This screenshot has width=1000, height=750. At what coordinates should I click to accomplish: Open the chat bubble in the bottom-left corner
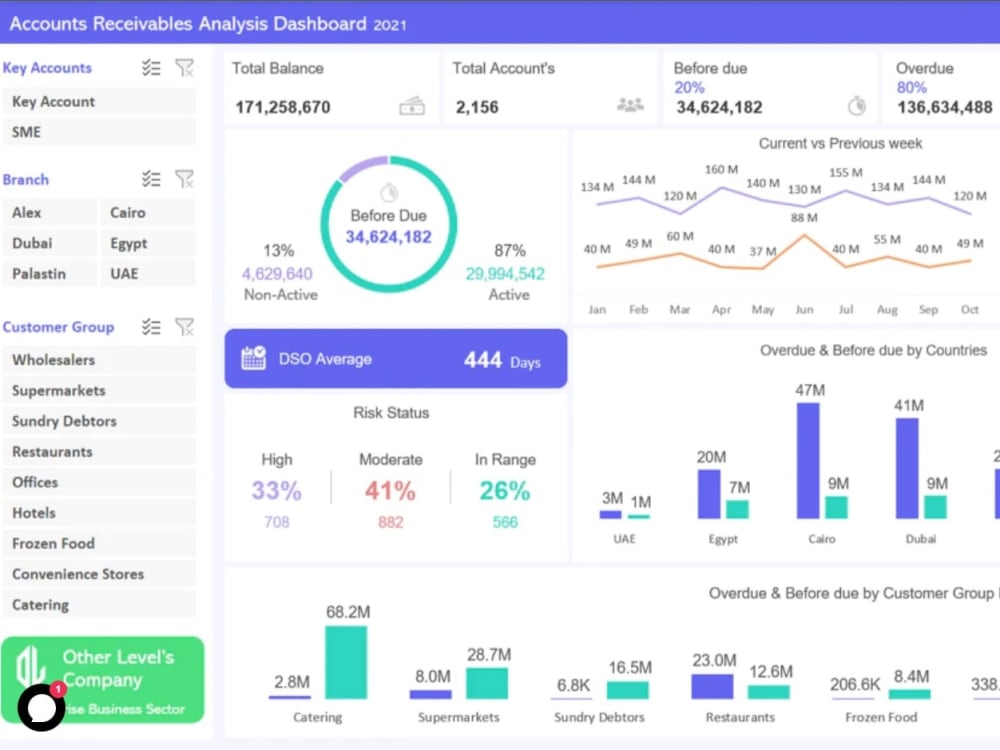click(40, 706)
